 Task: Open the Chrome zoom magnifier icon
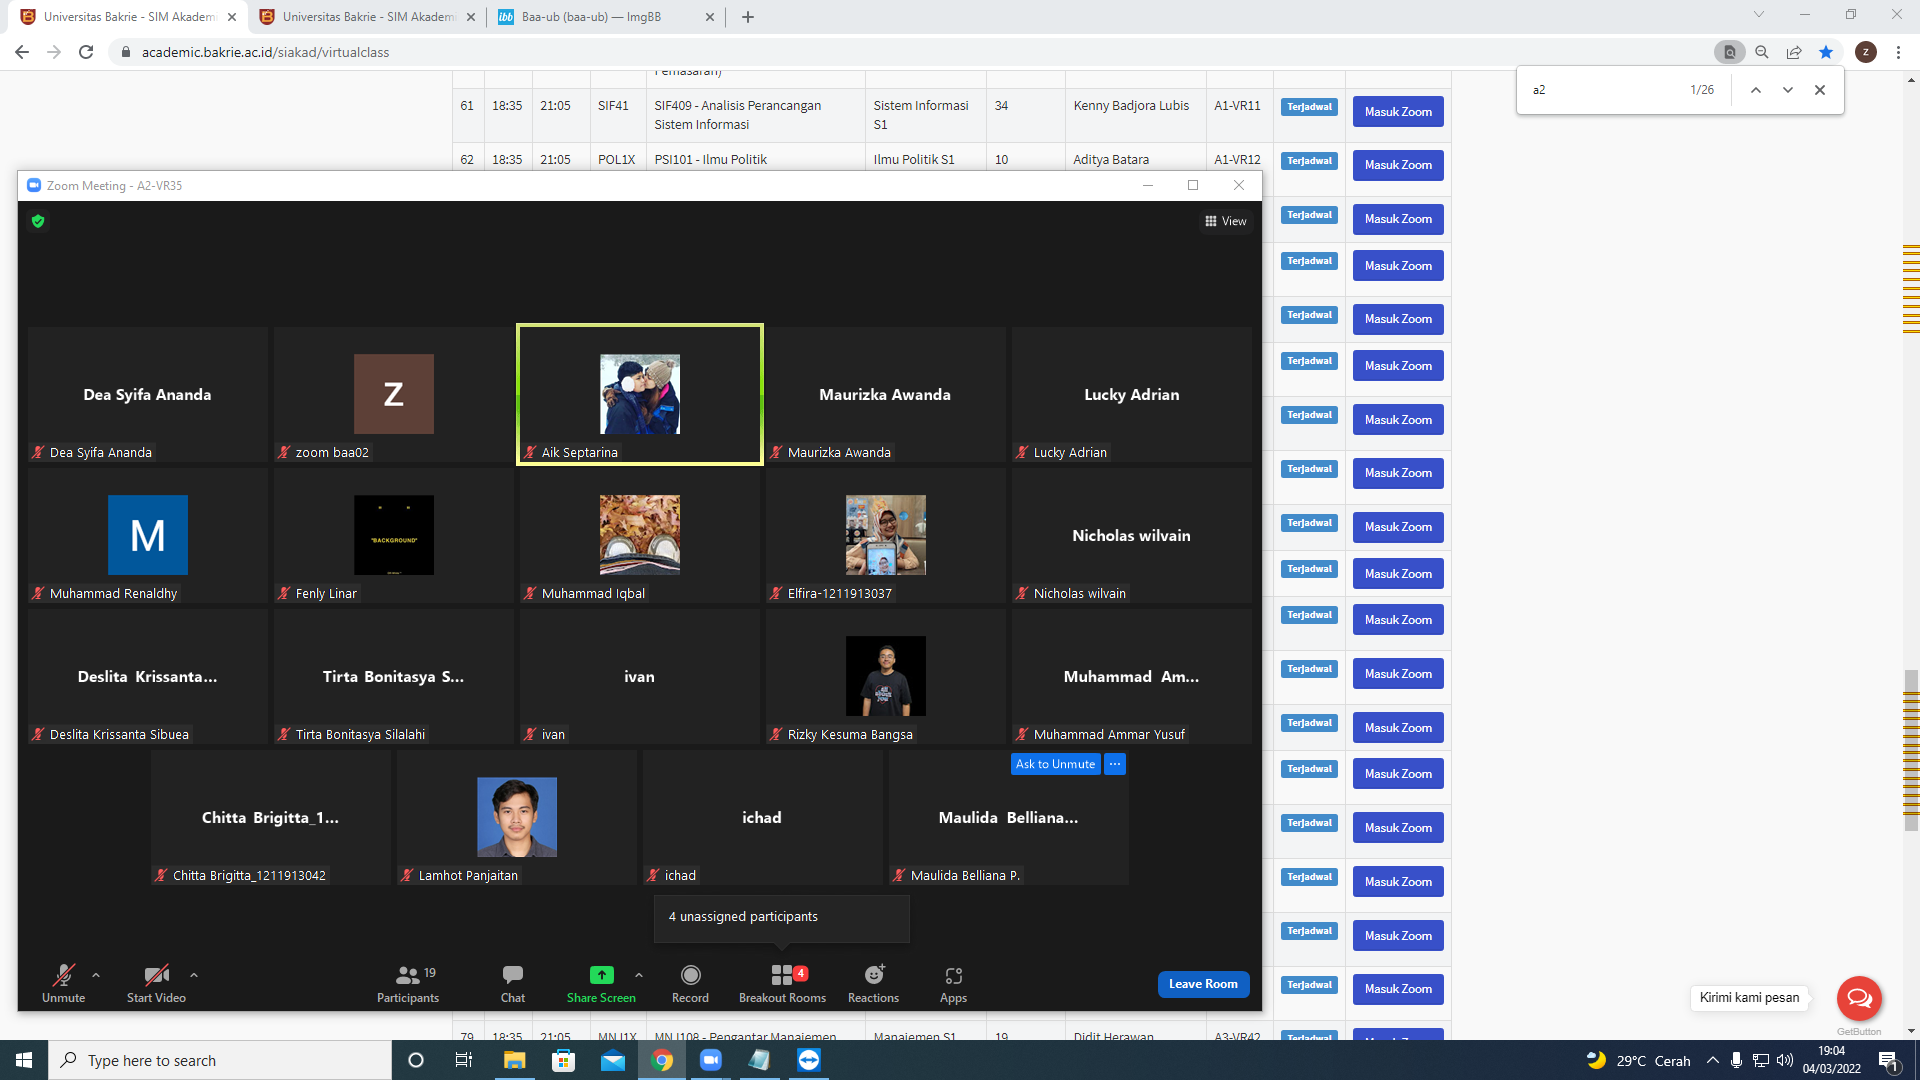pos(1762,52)
